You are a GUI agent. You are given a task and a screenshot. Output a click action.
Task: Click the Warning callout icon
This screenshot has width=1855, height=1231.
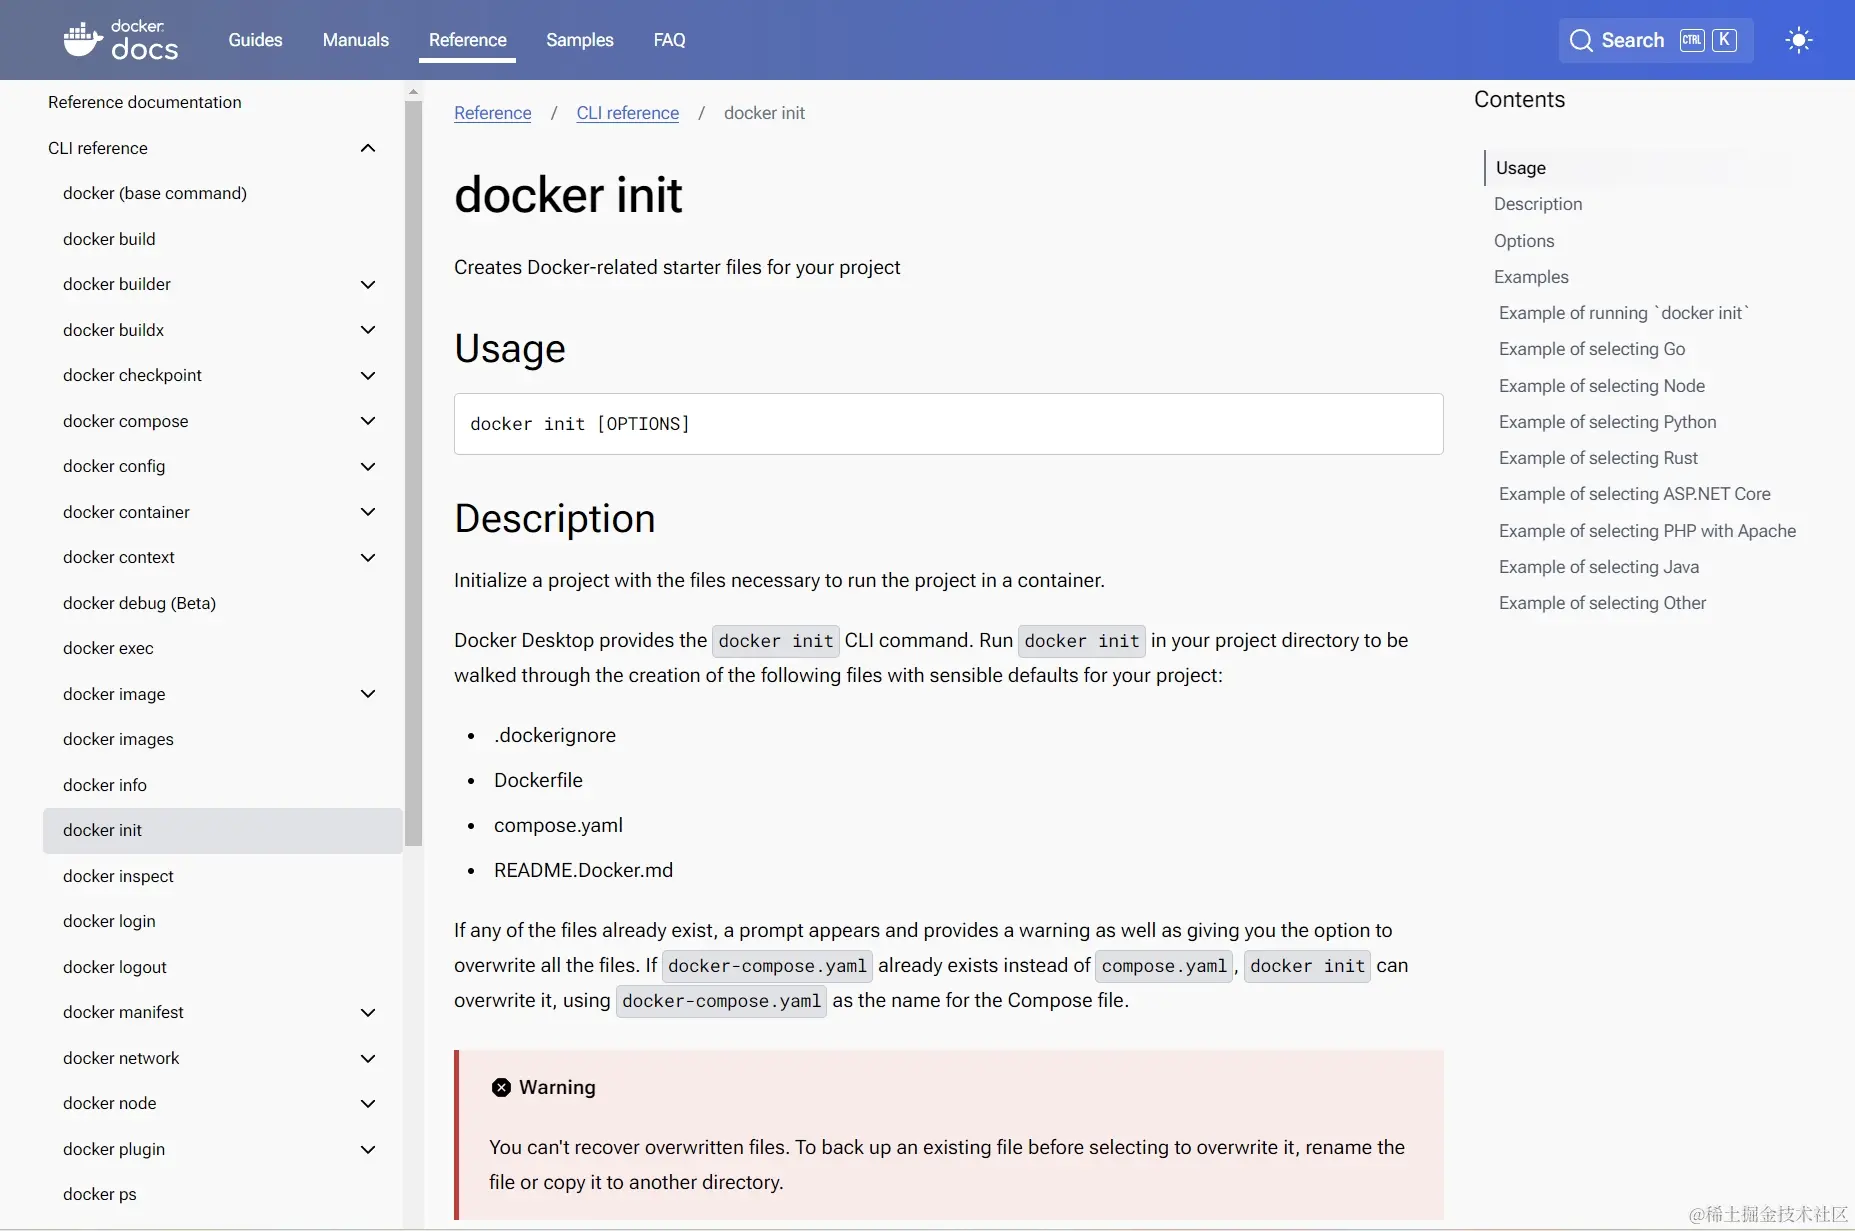coord(501,1087)
